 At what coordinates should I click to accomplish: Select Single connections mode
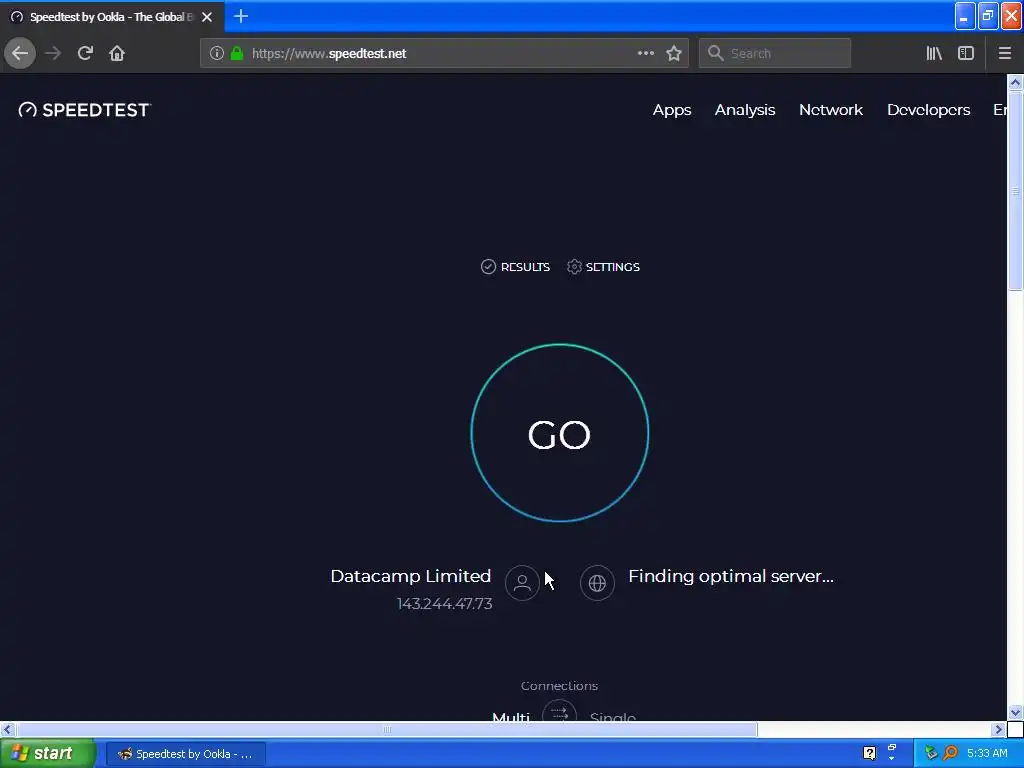[x=613, y=716]
